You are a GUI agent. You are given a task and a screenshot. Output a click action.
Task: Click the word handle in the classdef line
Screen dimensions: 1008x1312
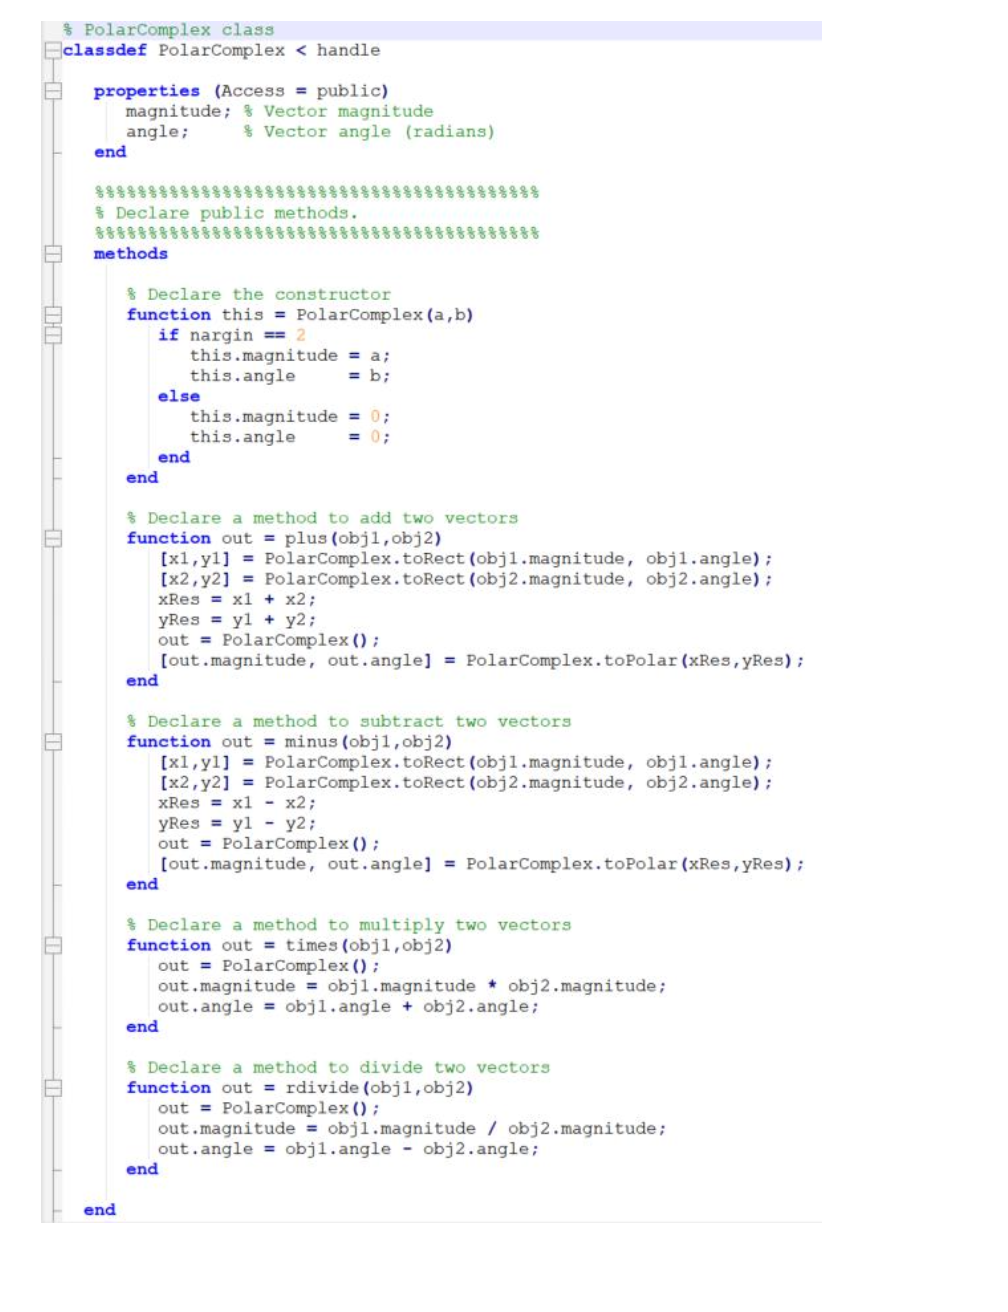[348, 50]
